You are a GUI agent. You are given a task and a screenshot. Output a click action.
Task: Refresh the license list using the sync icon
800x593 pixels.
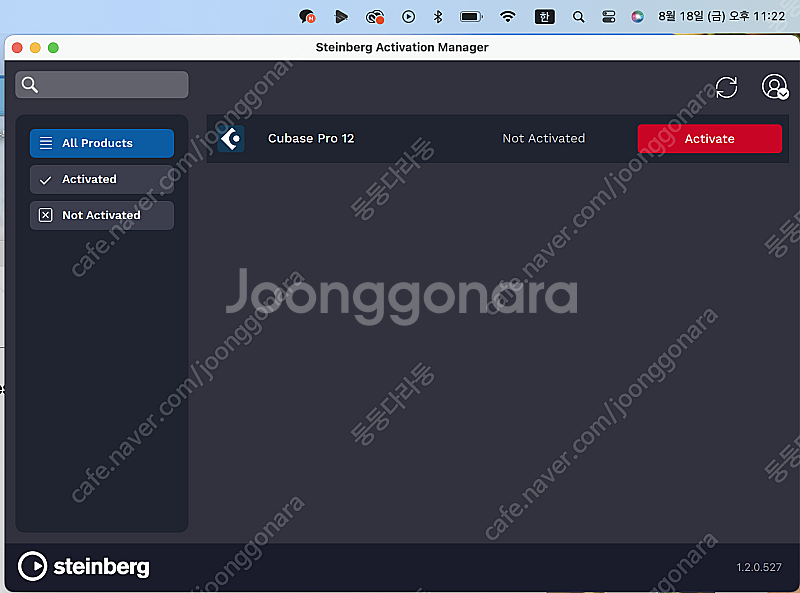(x=726, y=87)
